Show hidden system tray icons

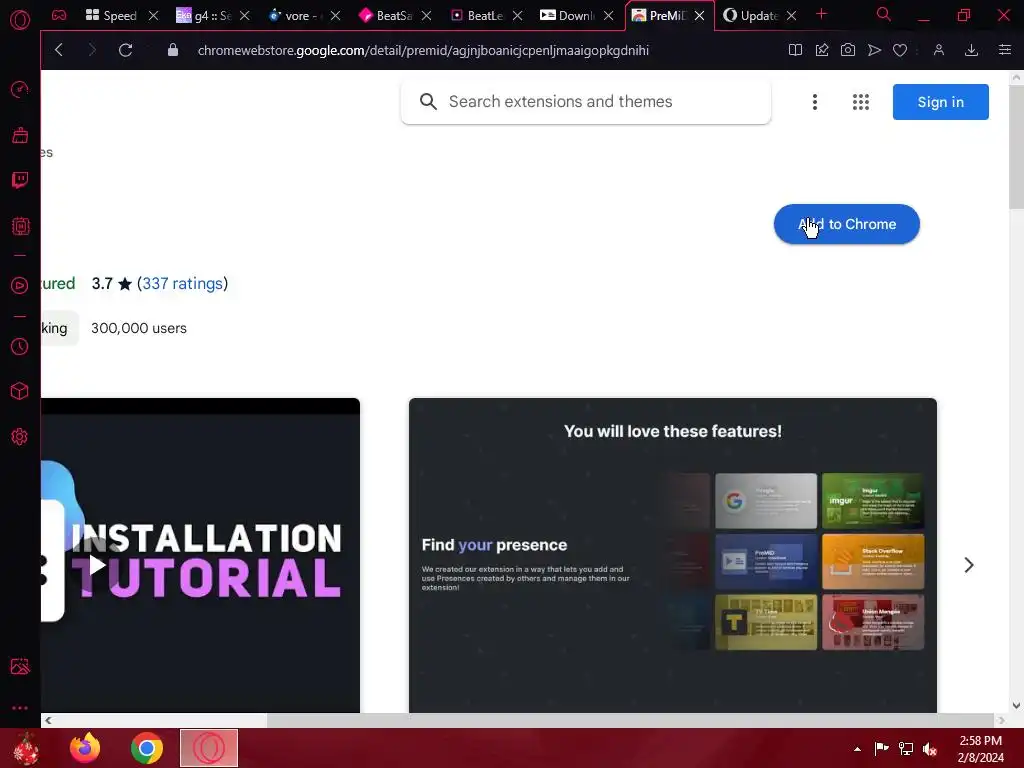pos(857,749)
